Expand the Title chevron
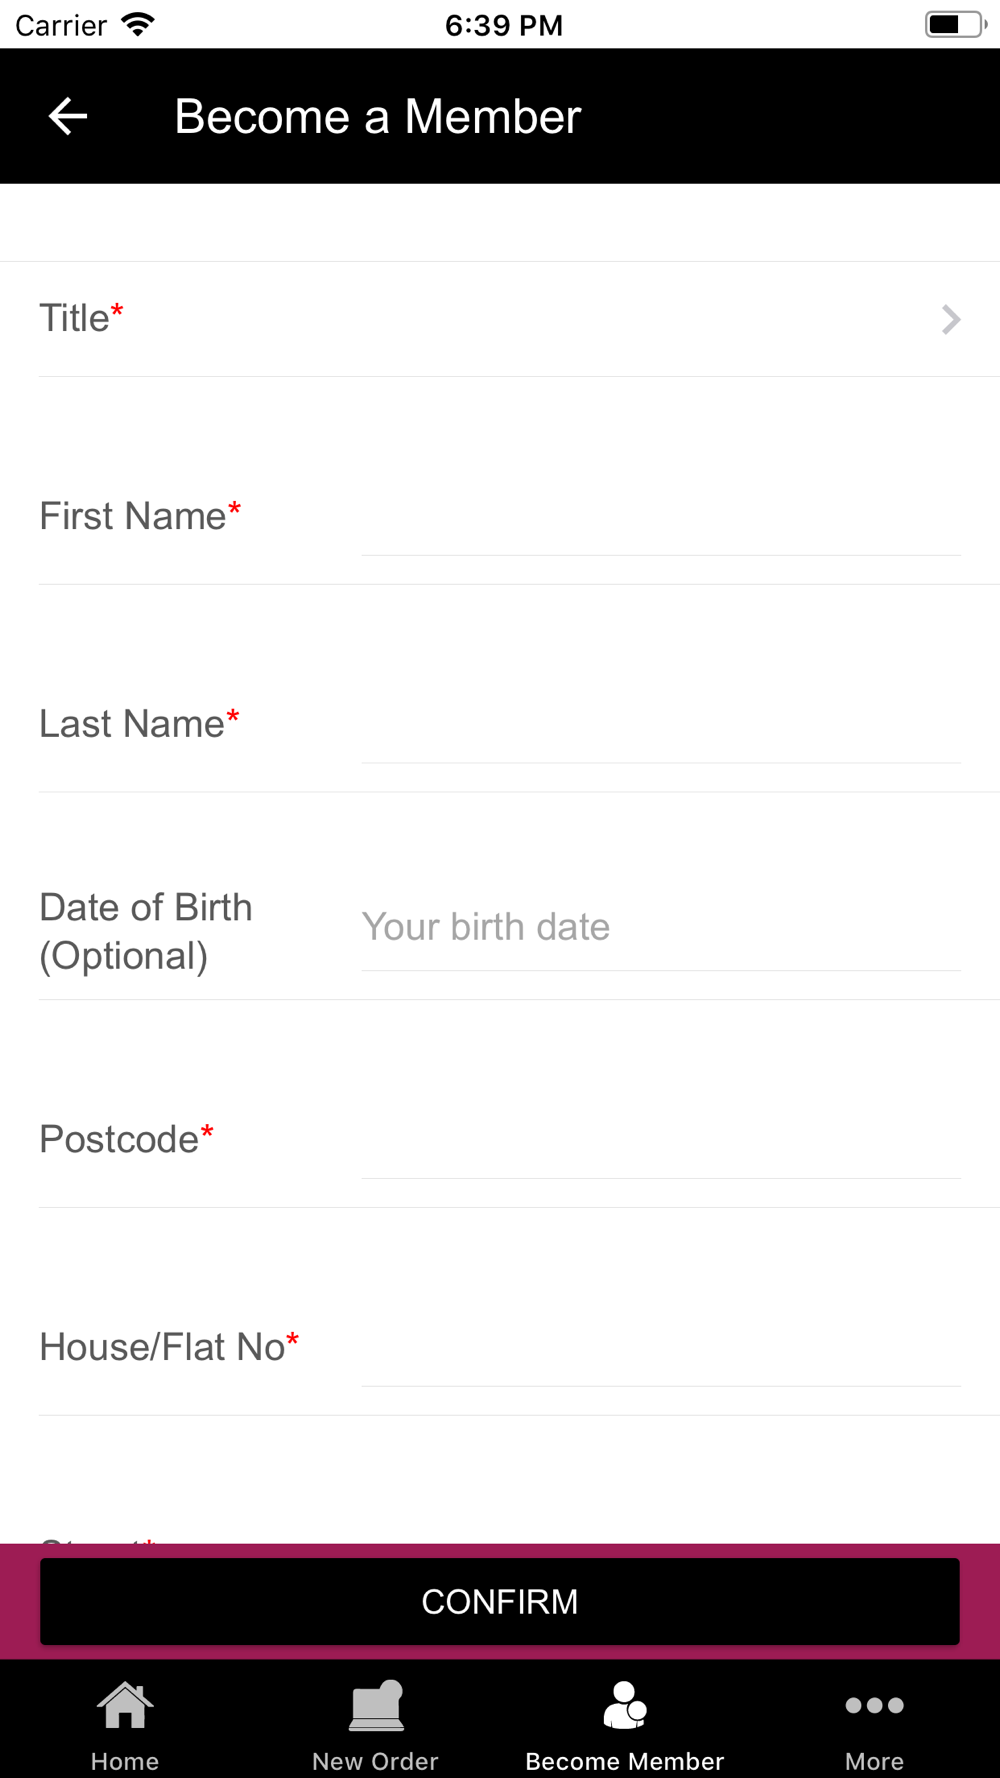The width and height of the screenshot is (1000, 1778). pyautogui.click(x=951, y=320)
